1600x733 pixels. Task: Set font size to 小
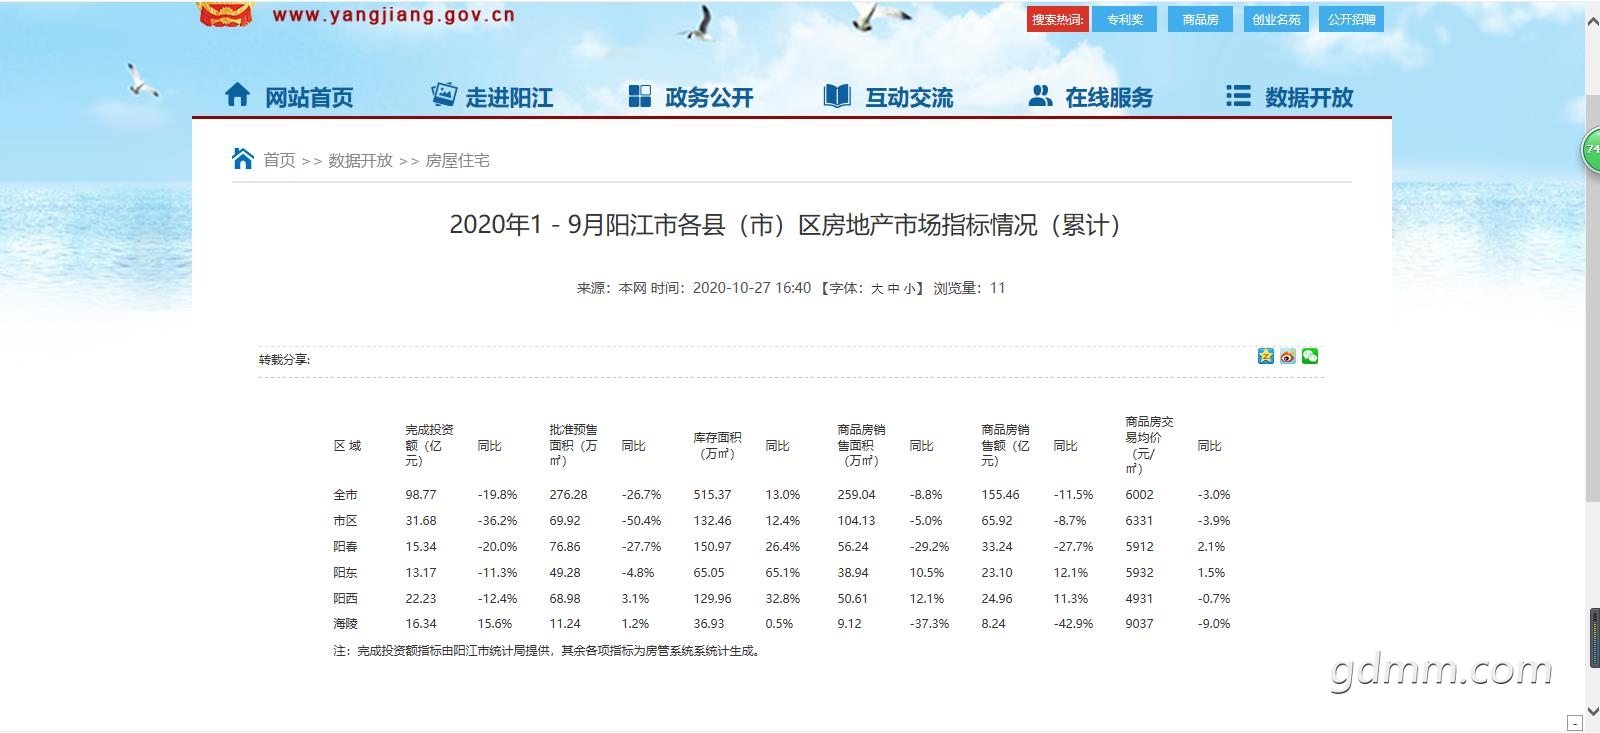909,288
